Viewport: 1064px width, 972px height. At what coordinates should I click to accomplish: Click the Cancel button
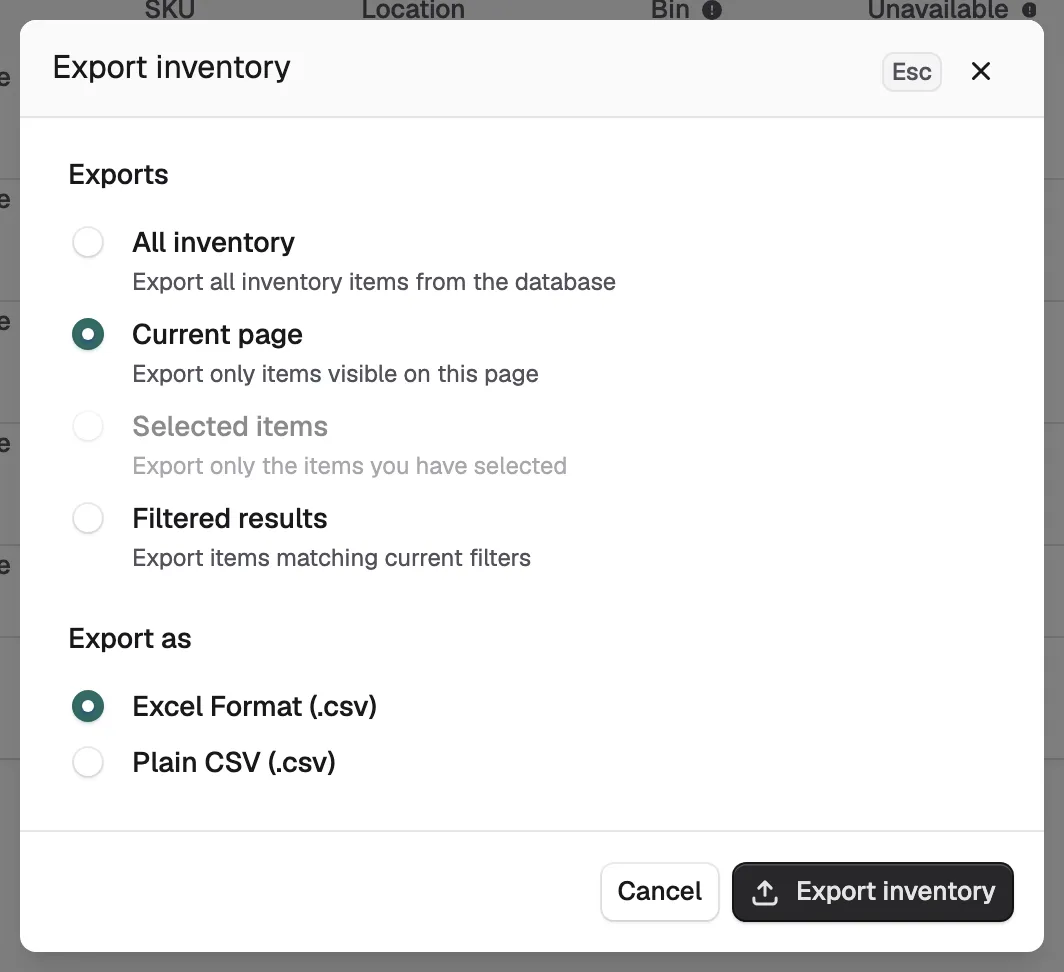[x=660, y=892]
